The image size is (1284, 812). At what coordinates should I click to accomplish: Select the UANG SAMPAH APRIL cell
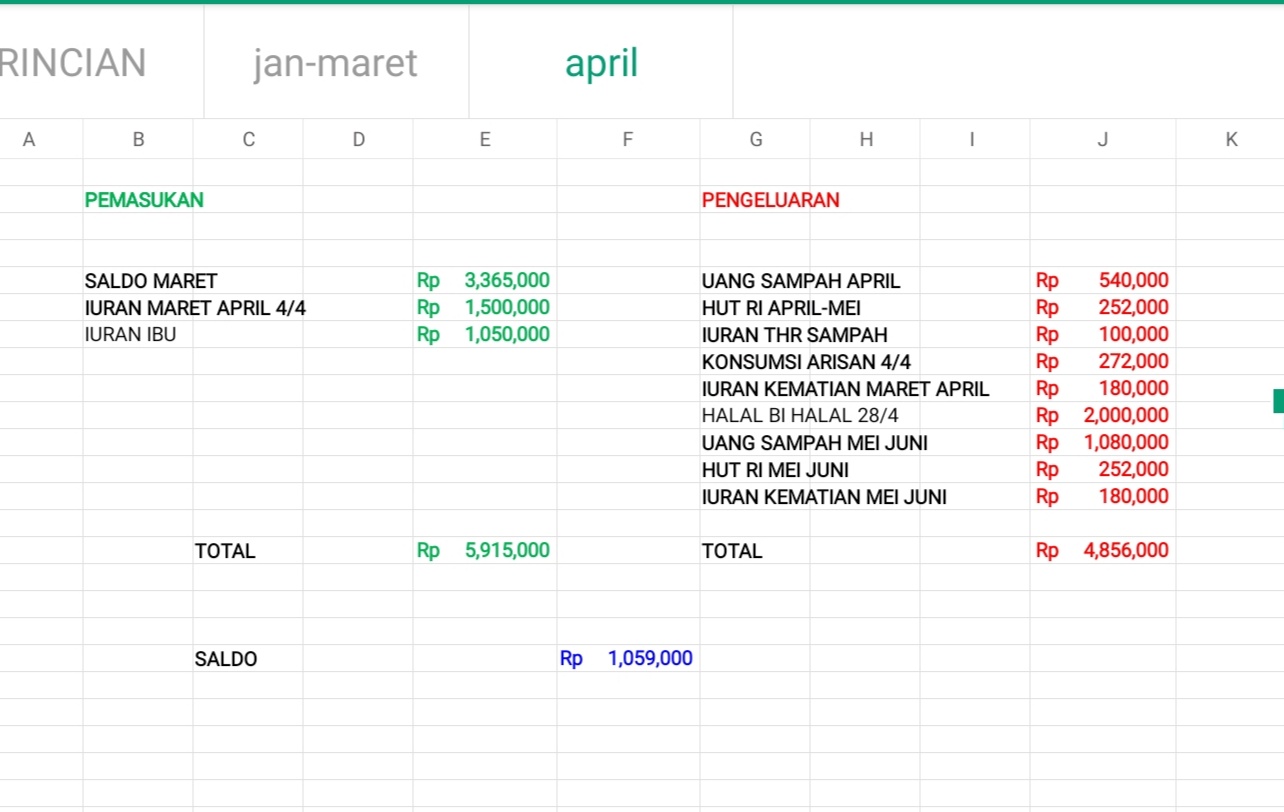click(x=755, y=281)
